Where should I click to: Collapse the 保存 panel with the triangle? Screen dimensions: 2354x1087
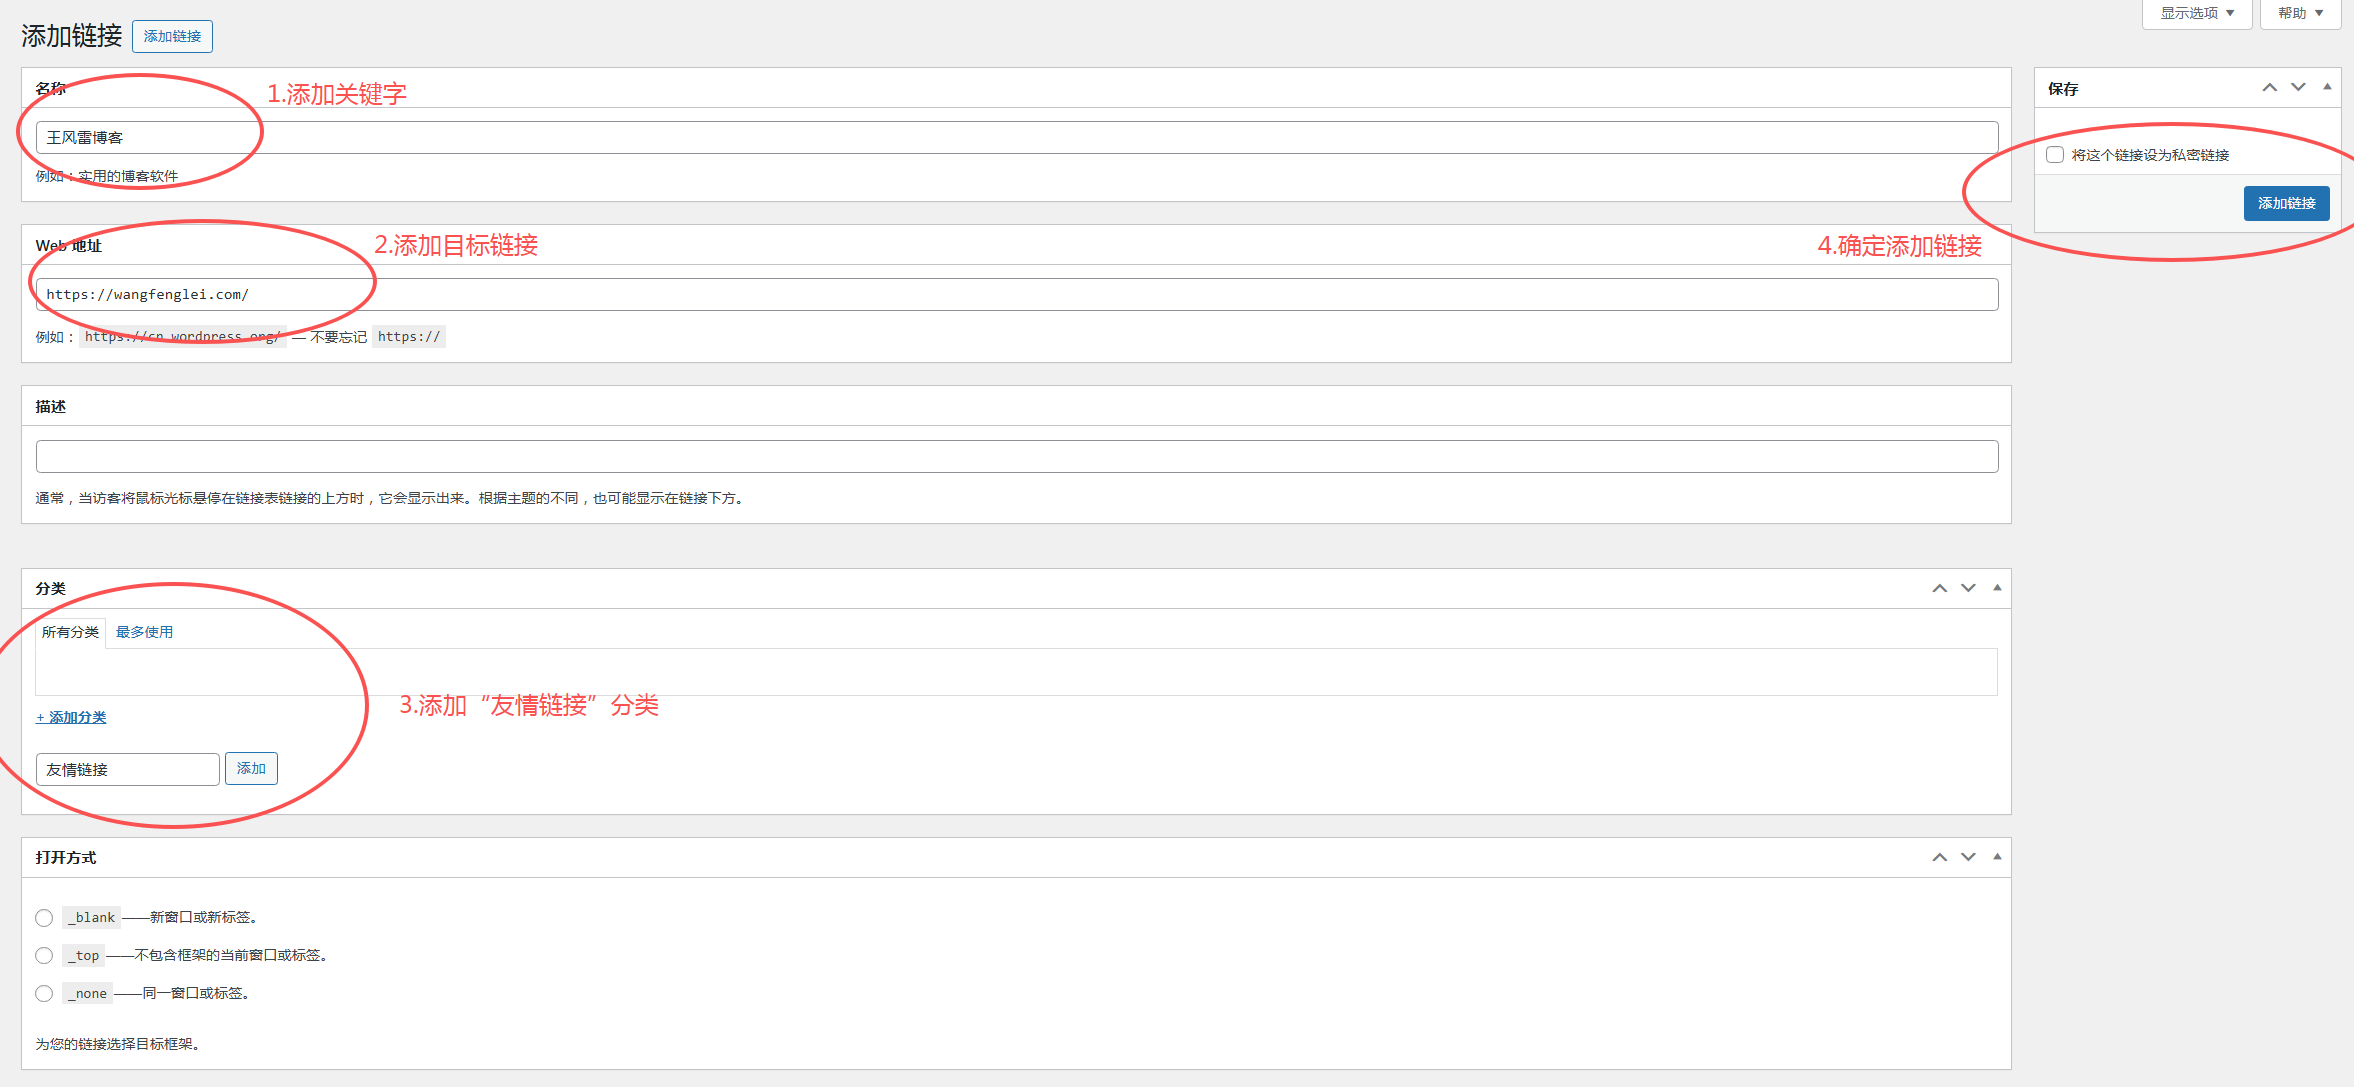2327,88
